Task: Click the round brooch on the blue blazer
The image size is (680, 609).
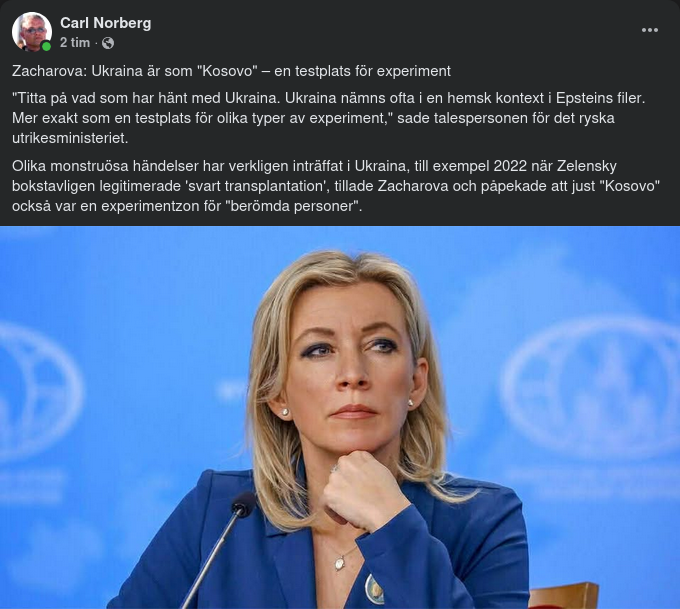Action: [374, 589]
